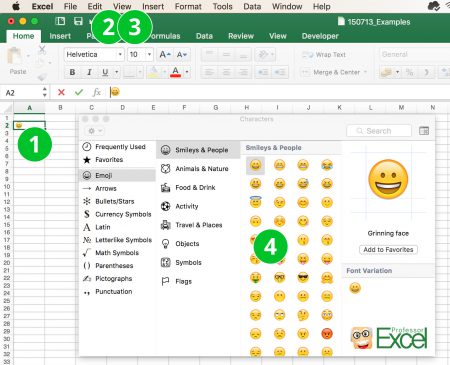This screenshot has width=450, height=365.
Task: Click the Bold formatting icon
Action: 72,72
